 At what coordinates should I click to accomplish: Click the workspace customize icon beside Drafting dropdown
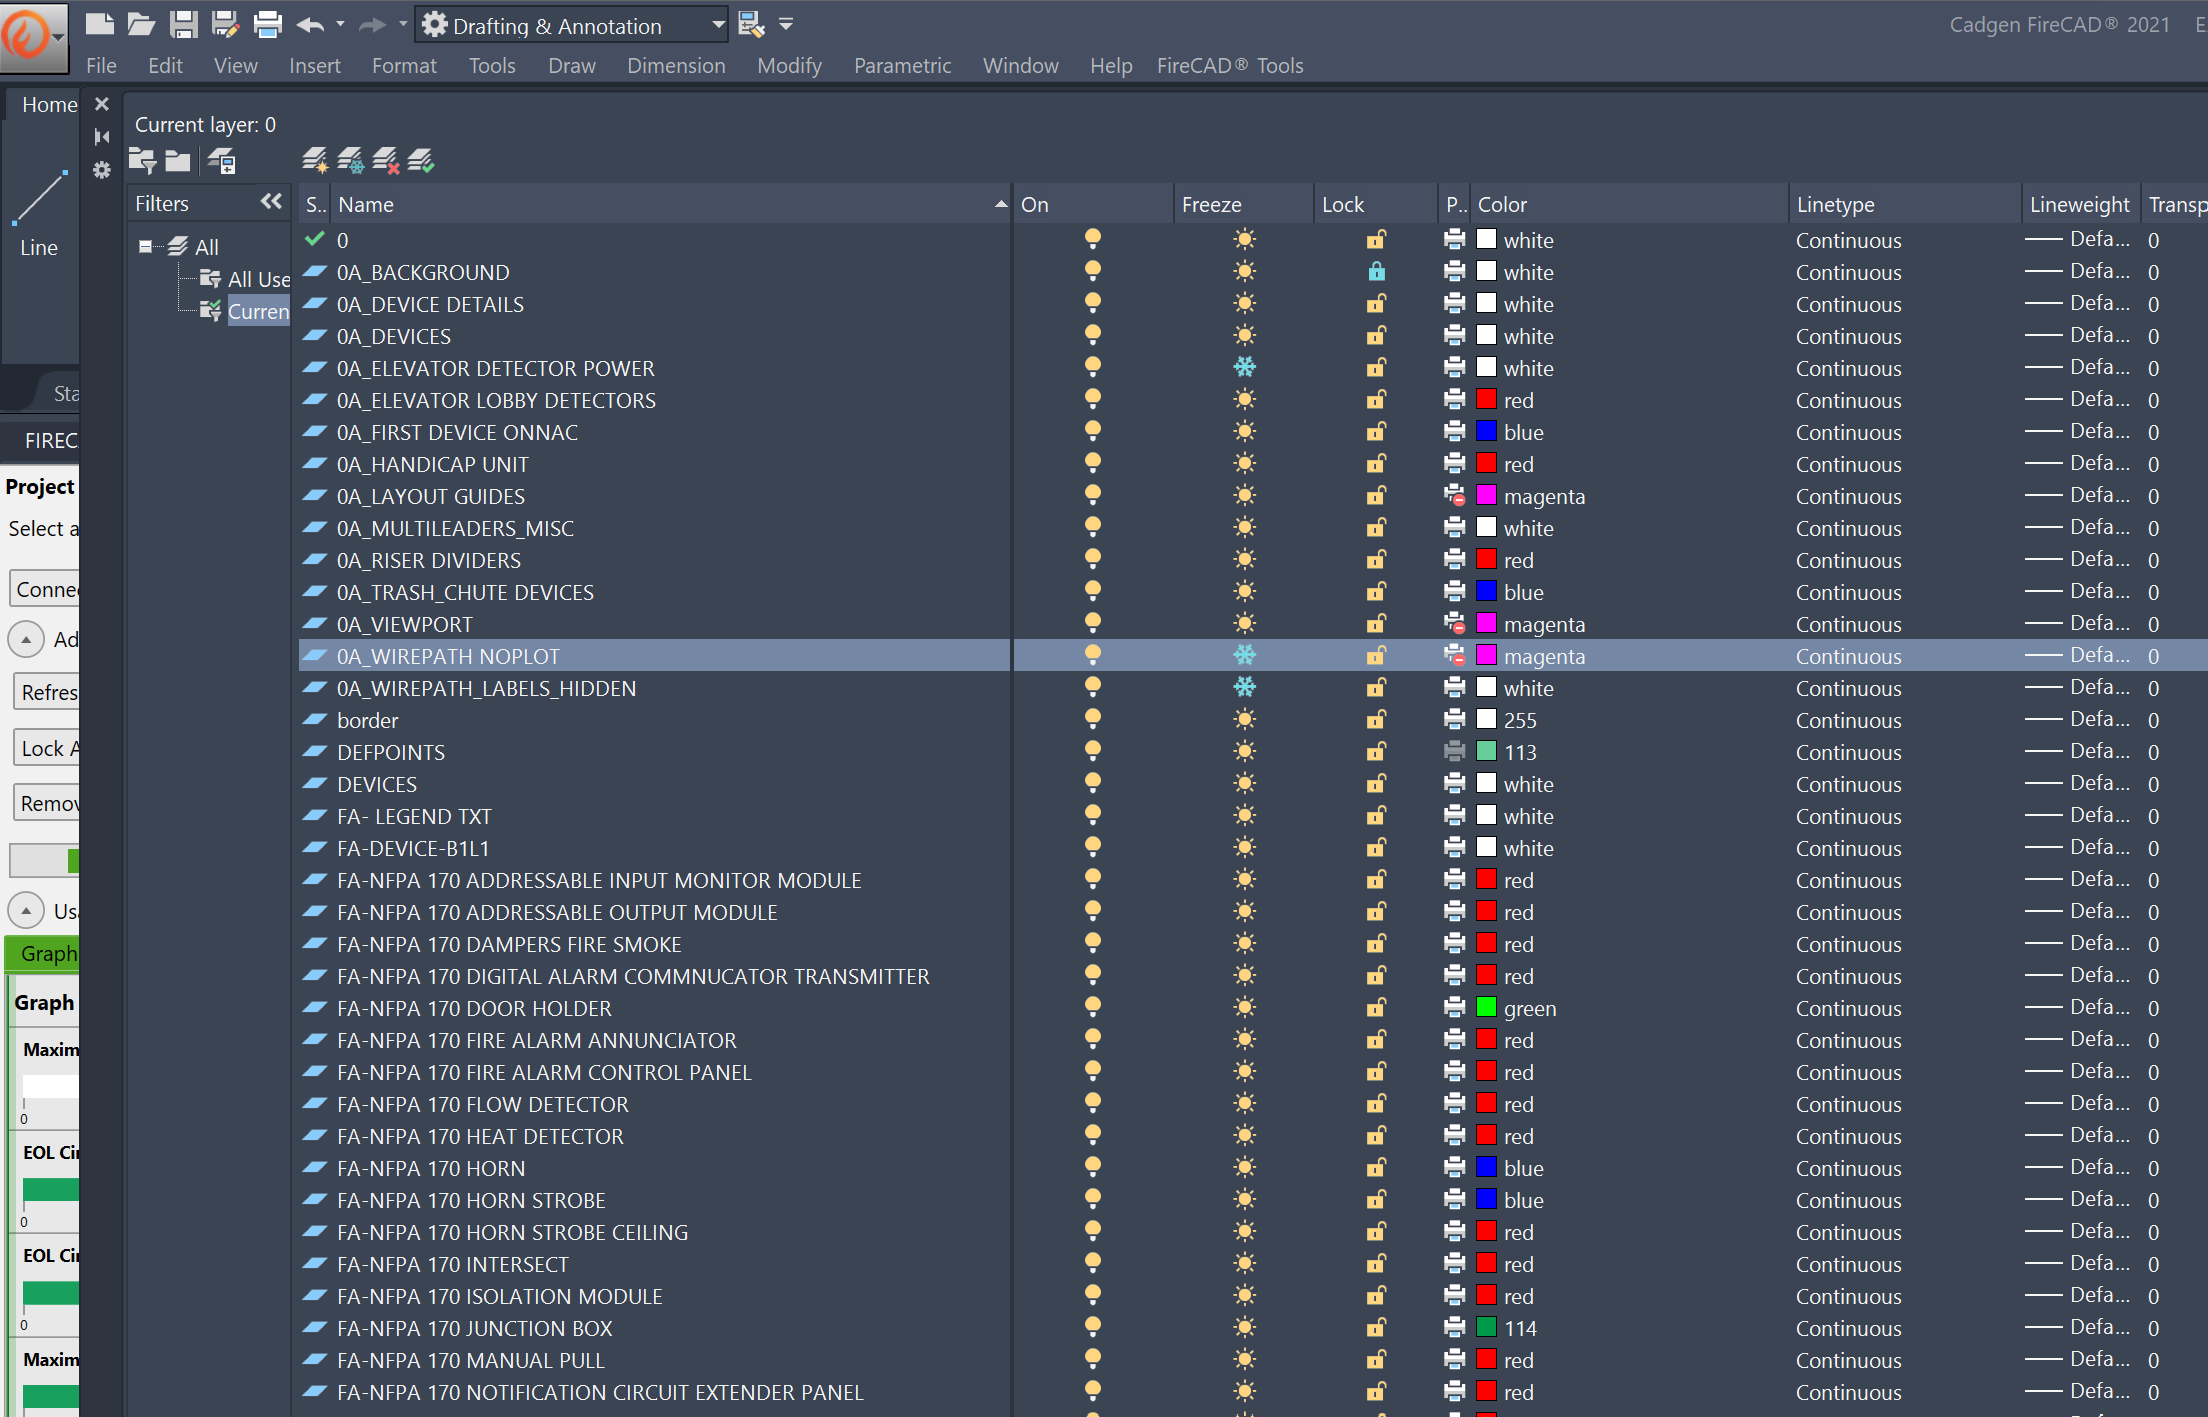point(751,24)
